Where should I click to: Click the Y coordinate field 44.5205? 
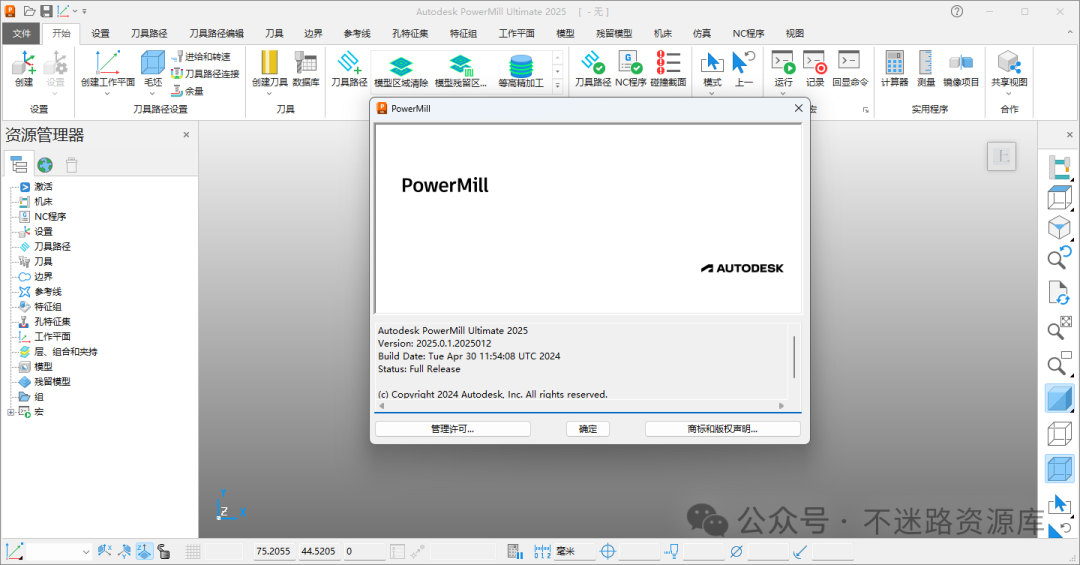click(318, 551)
